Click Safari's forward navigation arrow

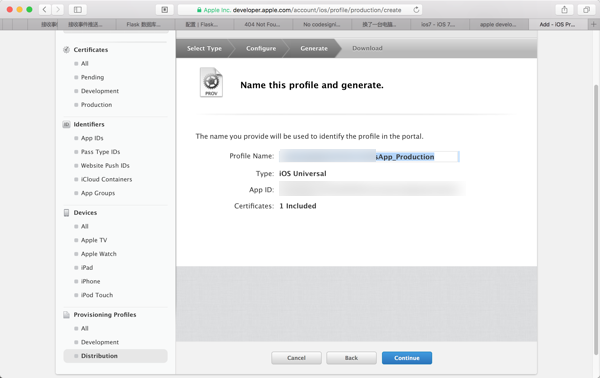57,10
